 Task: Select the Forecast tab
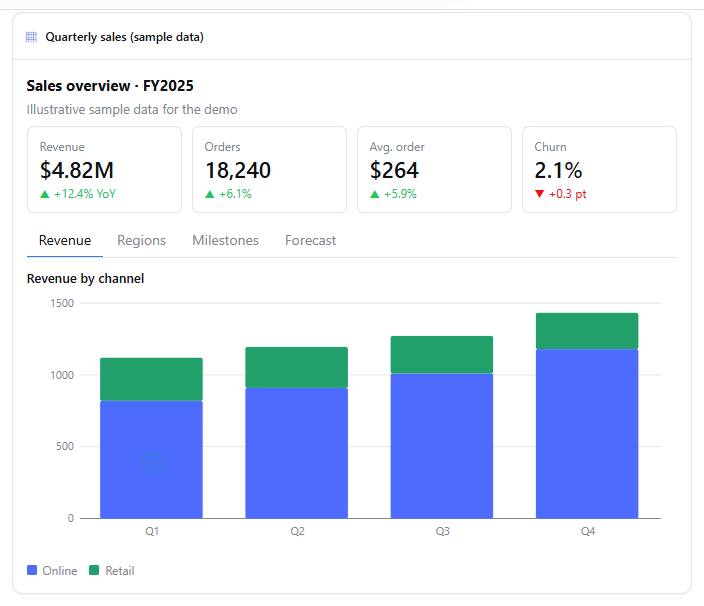click(x=310, y=241)
